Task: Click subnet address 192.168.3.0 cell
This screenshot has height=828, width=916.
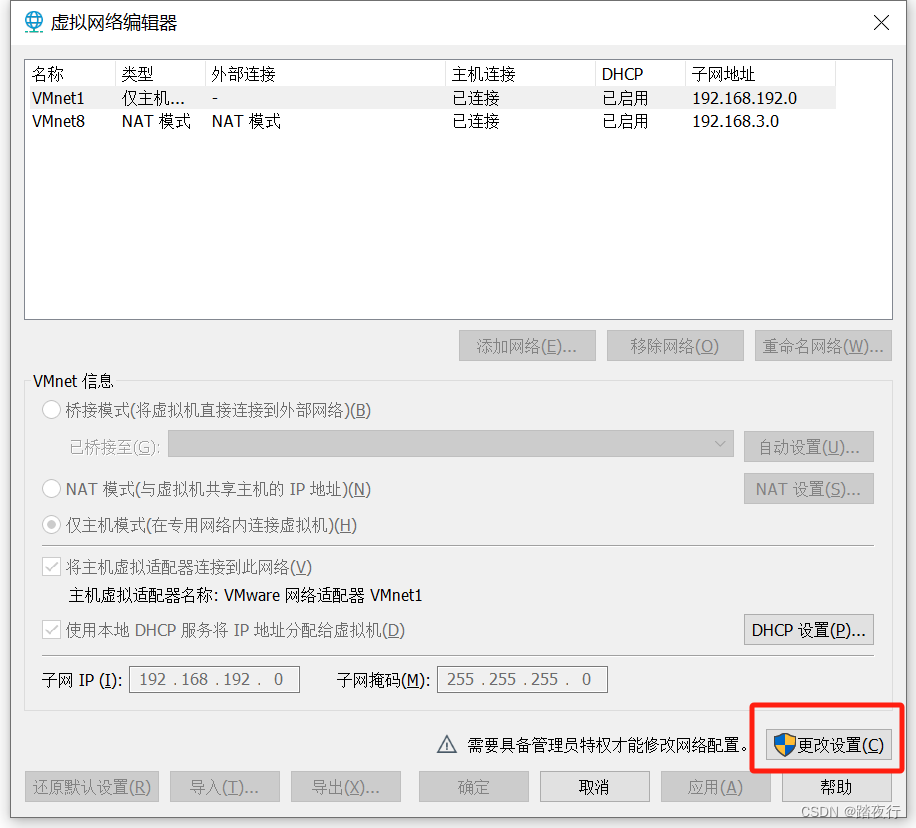Action: 735,122
